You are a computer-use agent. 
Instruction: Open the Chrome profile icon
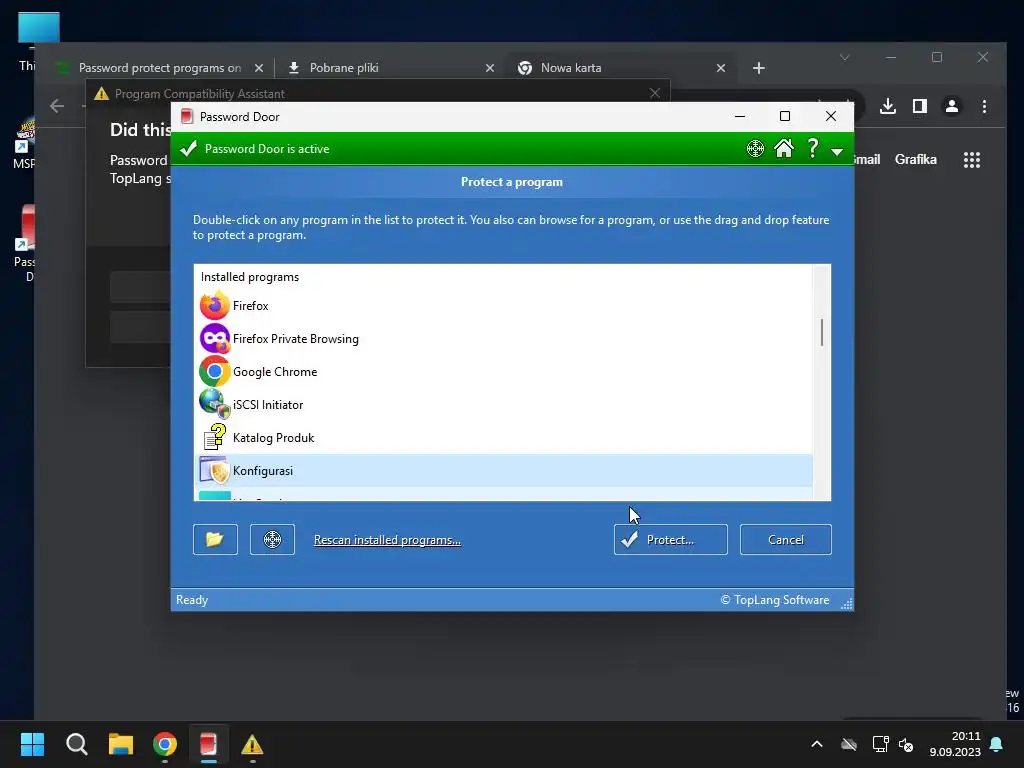tap(952, 106)
